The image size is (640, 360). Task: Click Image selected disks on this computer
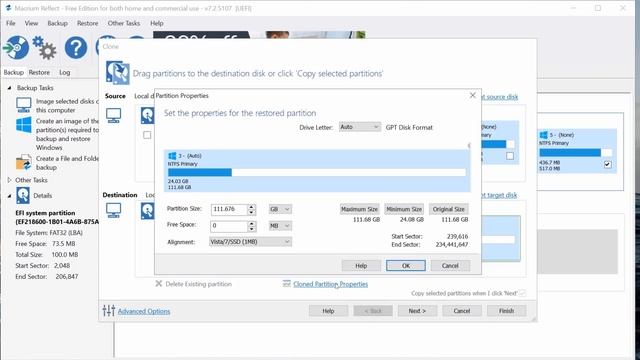67,106
